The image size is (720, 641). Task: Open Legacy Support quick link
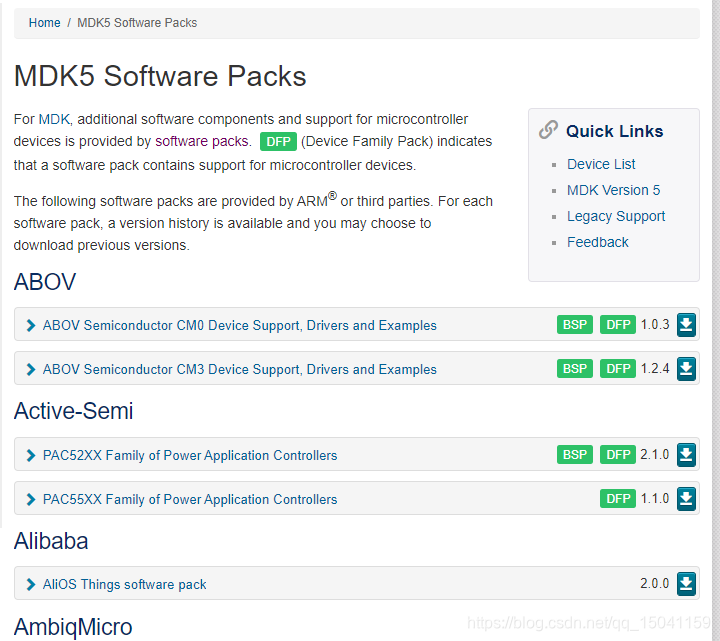pos(616,216)
